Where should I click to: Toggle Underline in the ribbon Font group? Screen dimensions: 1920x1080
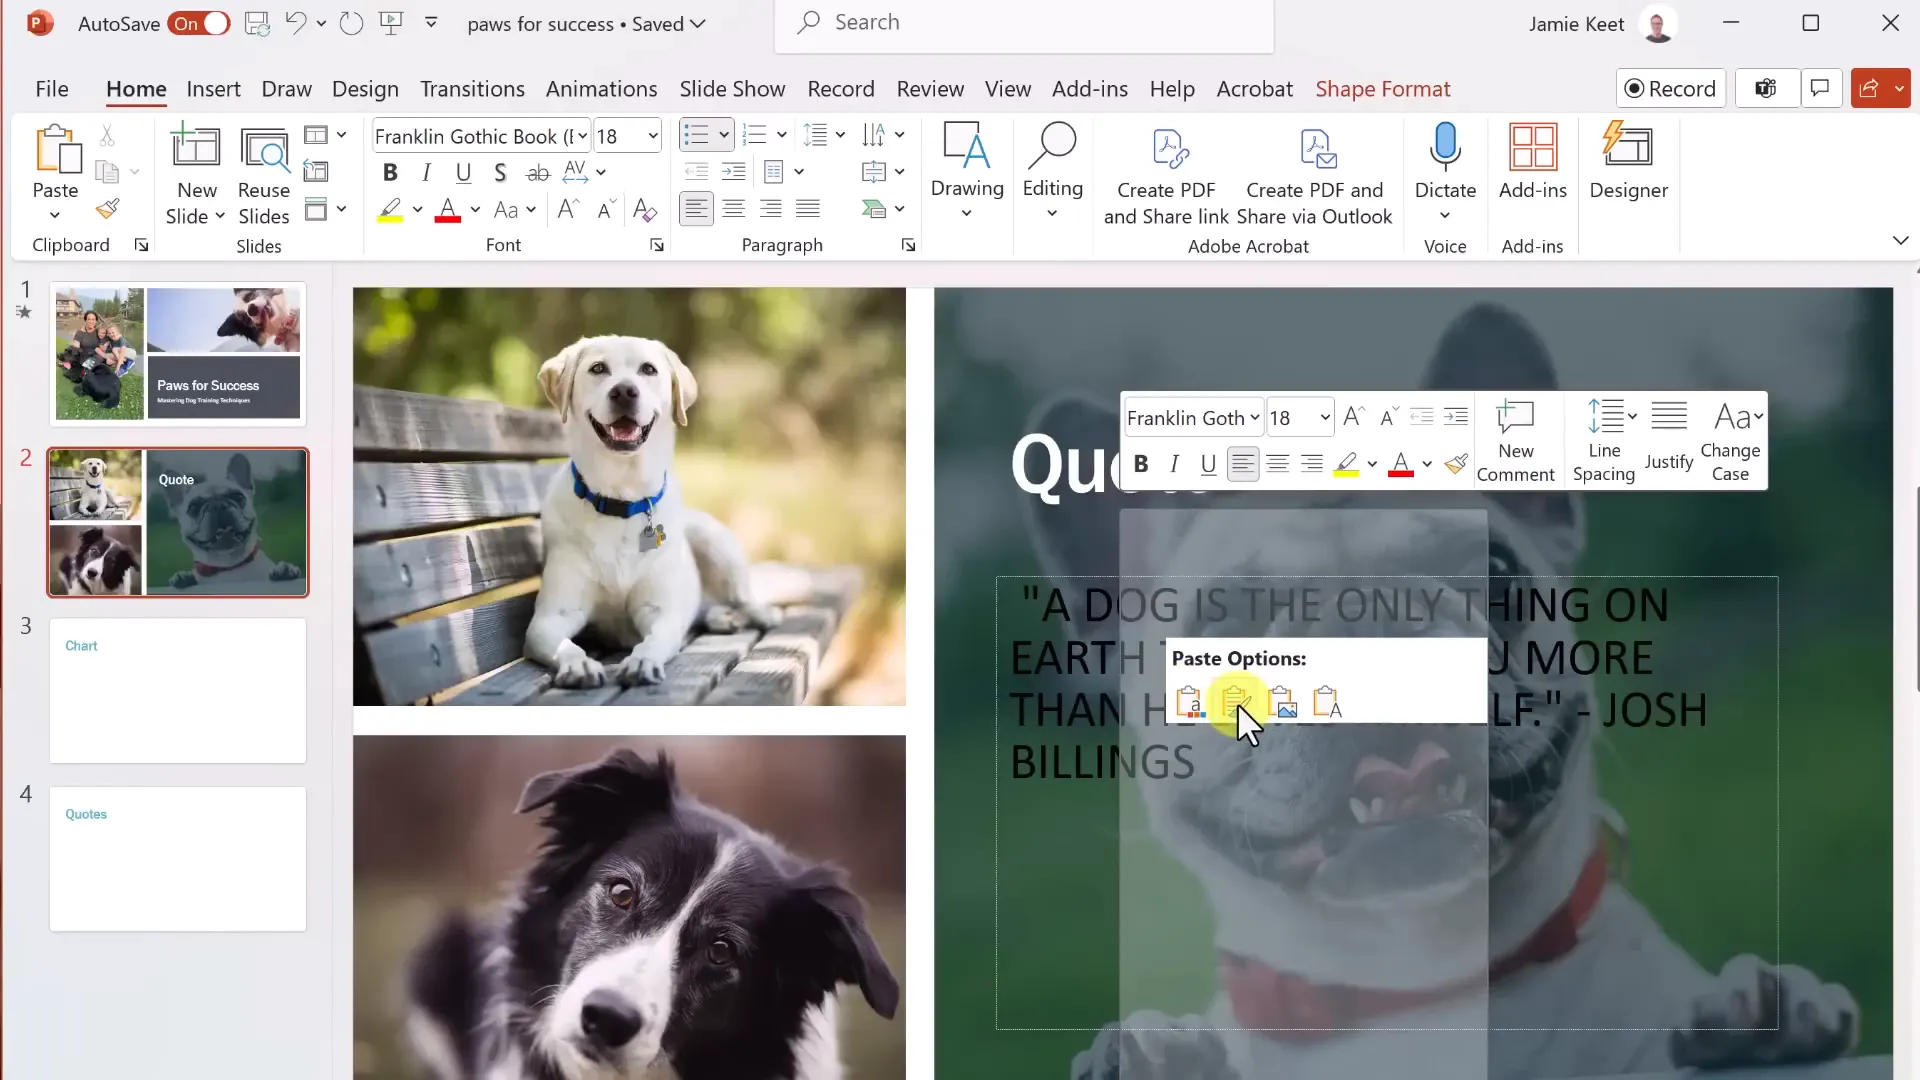pyautogui.click(x=463, y=172)
